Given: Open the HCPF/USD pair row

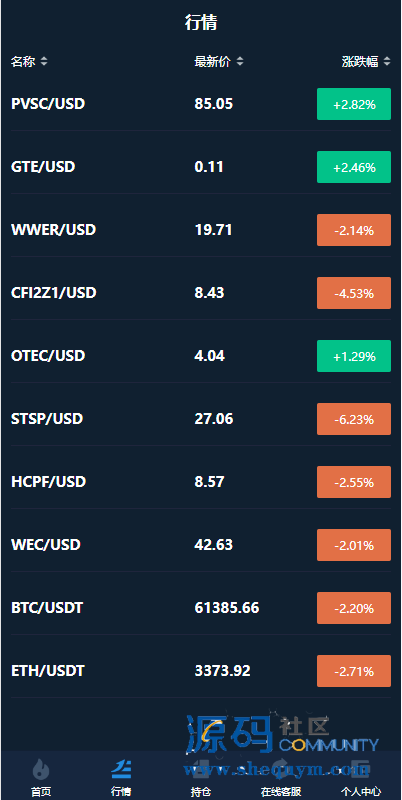Looking at the screenshot, I should click(201, 482).
